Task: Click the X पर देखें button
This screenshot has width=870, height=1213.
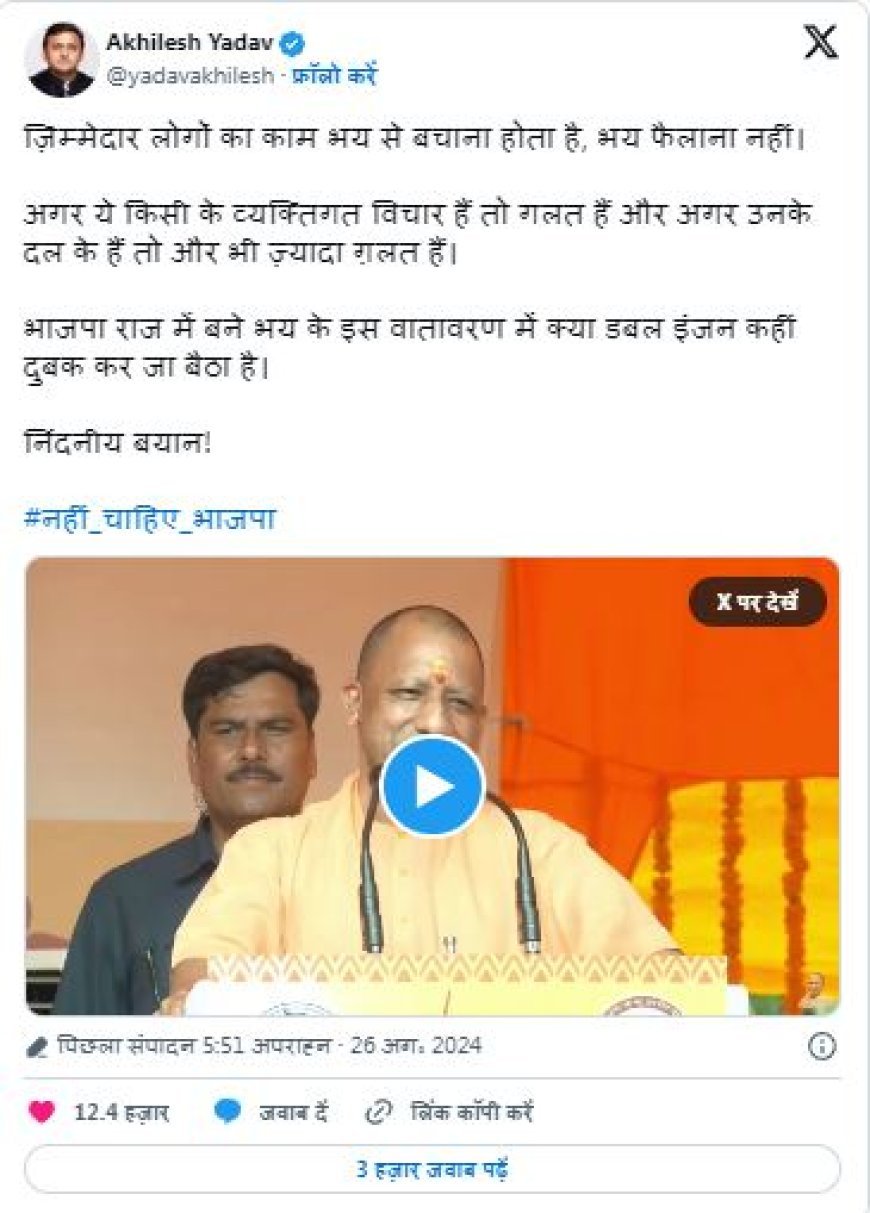Action: click(757, 602)
